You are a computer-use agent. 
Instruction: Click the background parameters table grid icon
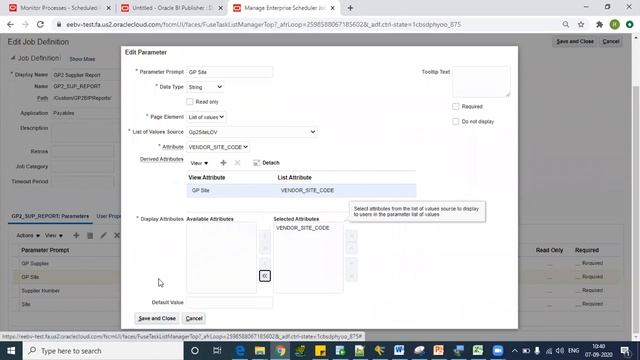point(90,235)
